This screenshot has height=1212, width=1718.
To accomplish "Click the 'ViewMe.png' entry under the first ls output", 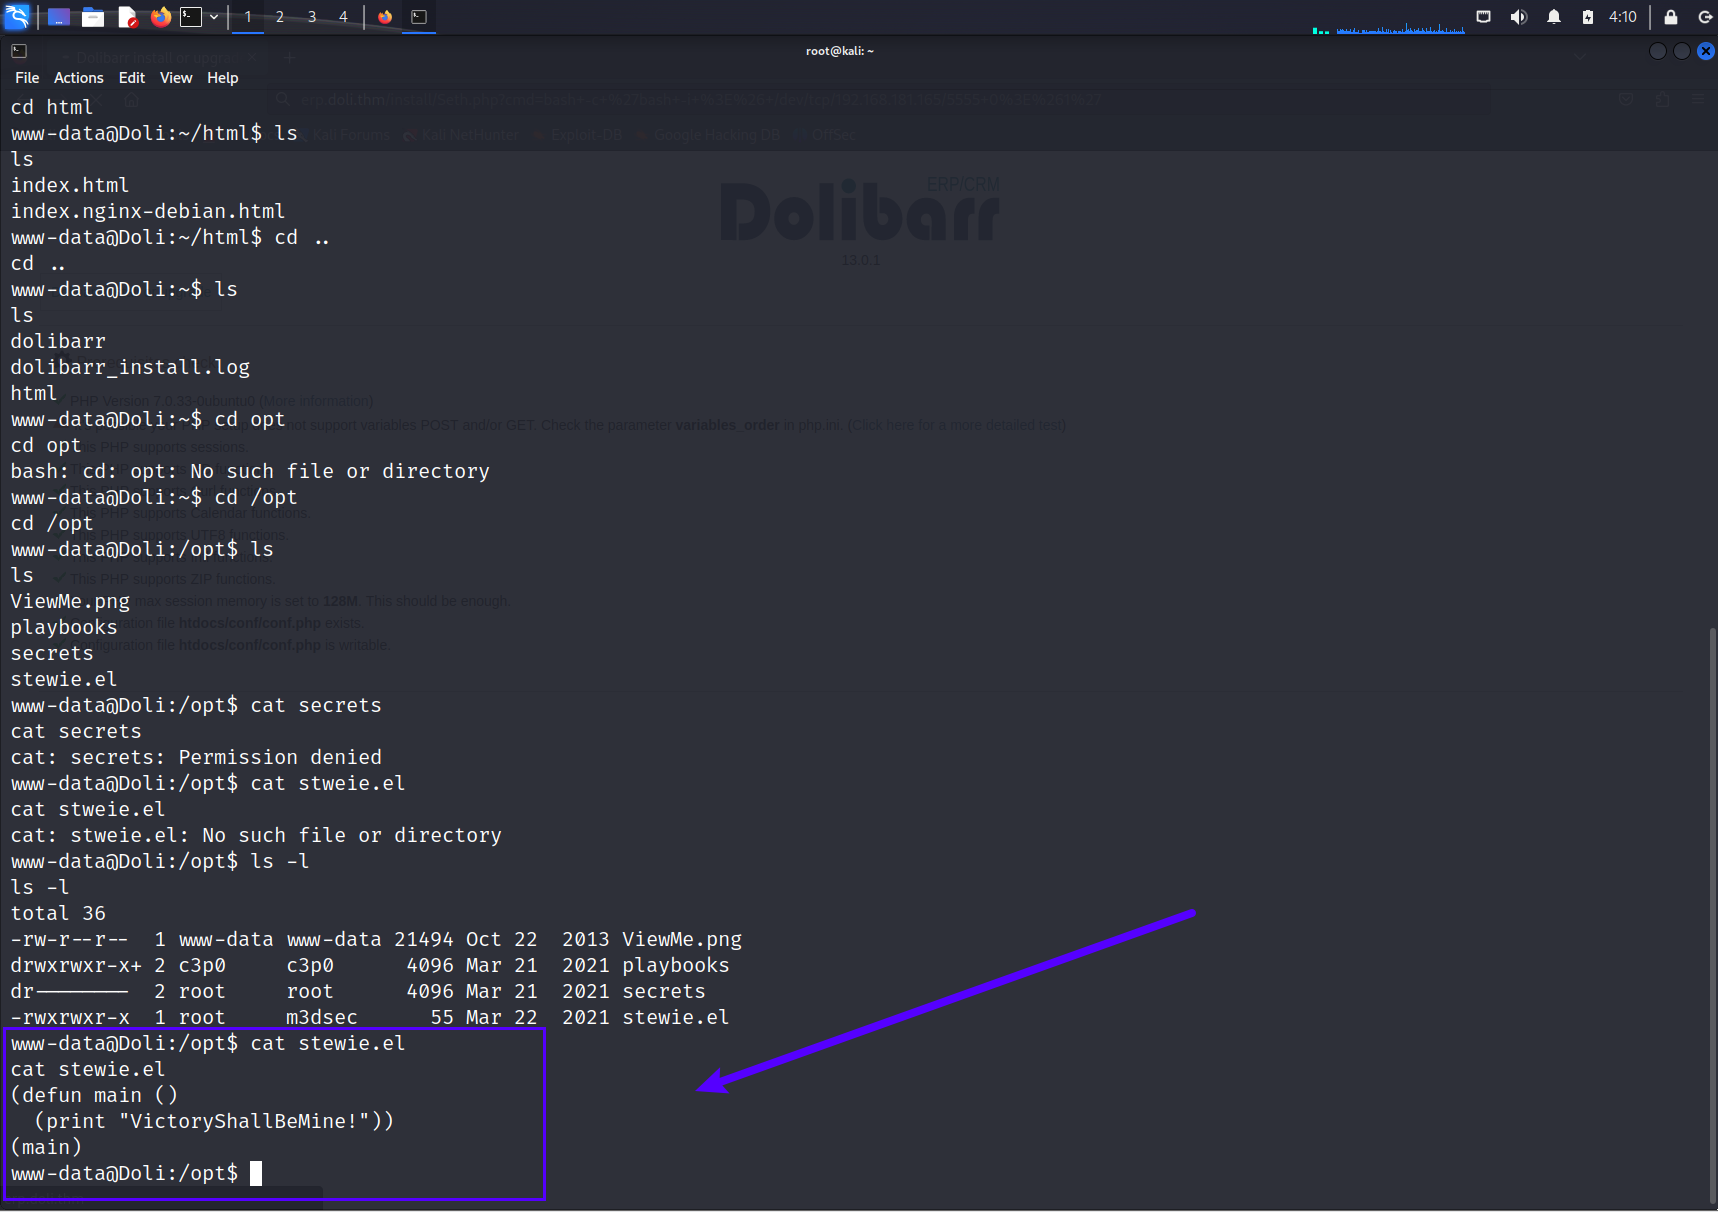I will 70,601.
